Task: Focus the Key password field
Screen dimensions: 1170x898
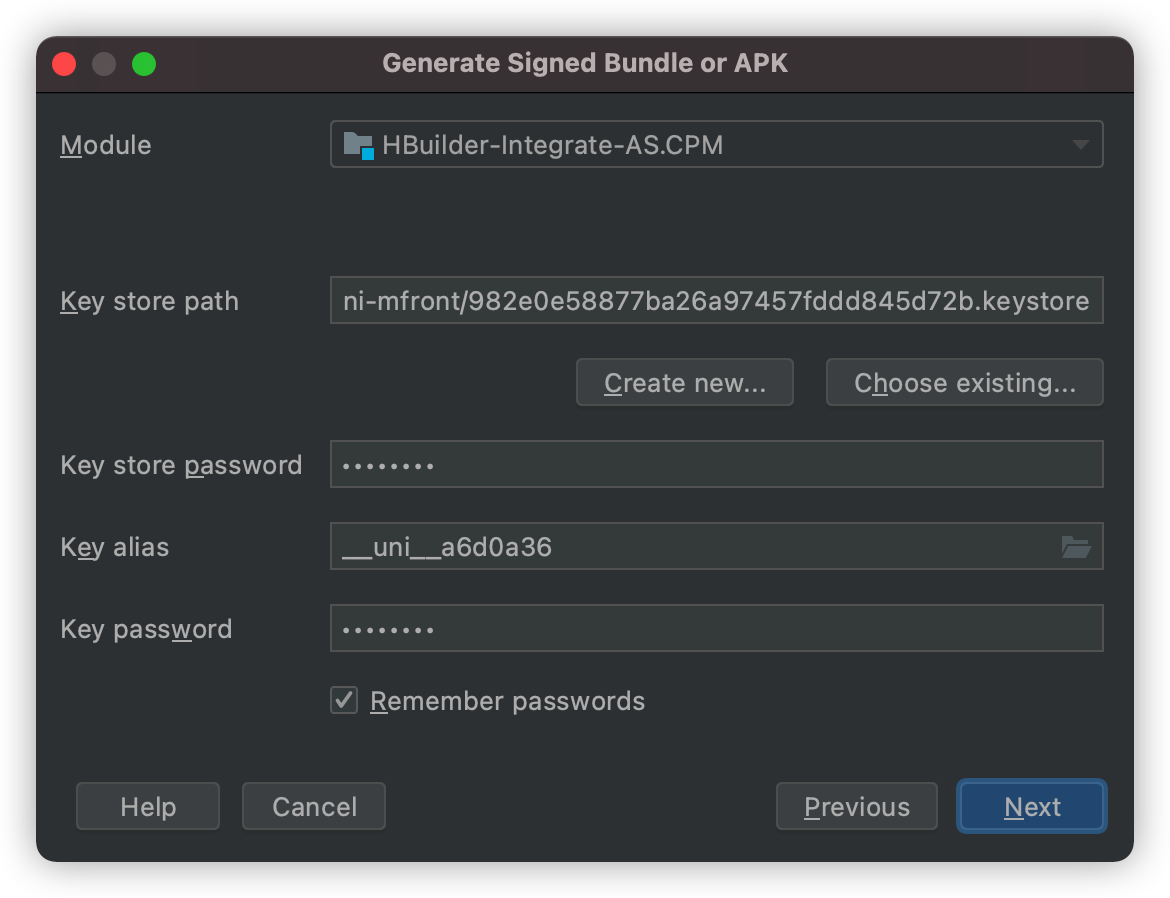Action: pyautogui.click(x=716, y=629)
